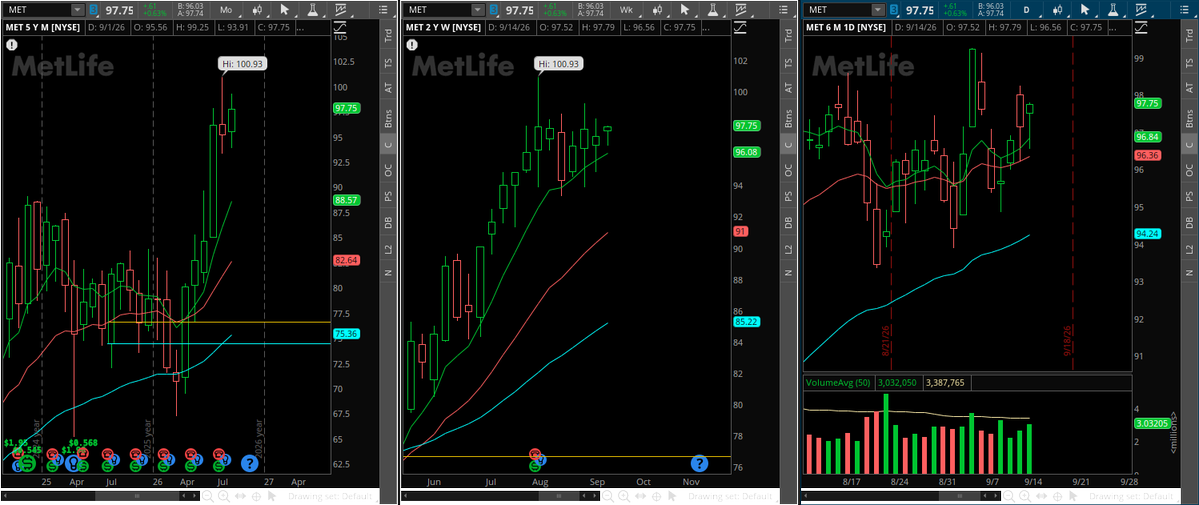
Task: Open candlestick chart style menu in monthly chart
Action: (x=258, y=10)
